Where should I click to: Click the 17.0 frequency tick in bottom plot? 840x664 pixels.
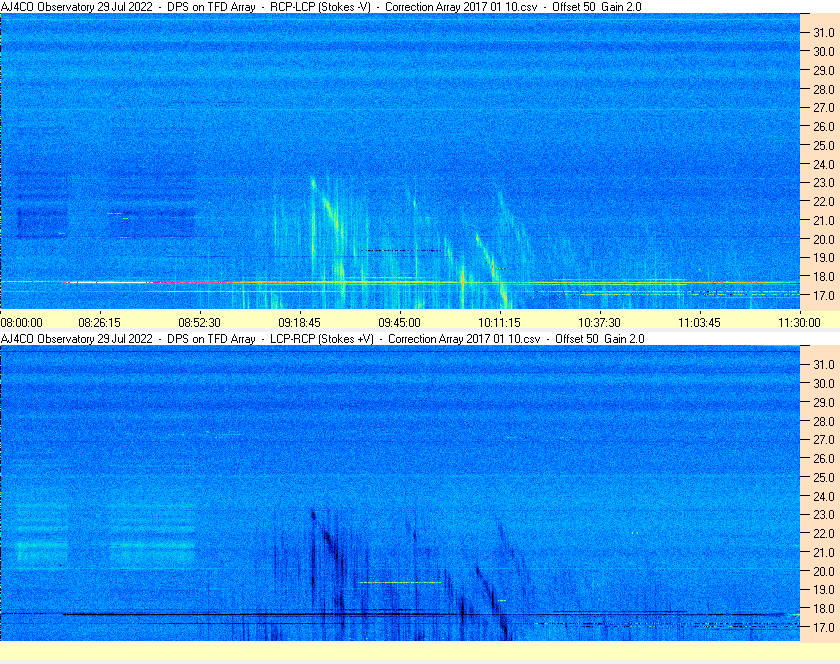824,628
